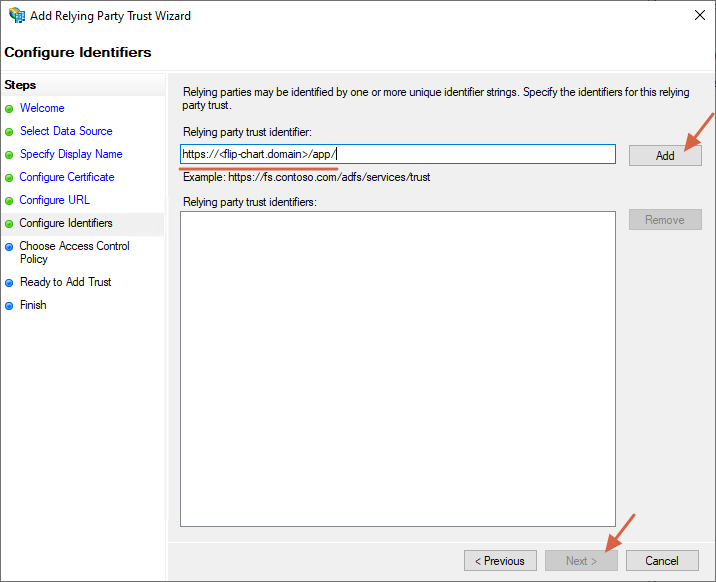Screen dimensions: 716x582
Task: Click the green bullet beside Configure URL
Action: click(x=9, y=201)
